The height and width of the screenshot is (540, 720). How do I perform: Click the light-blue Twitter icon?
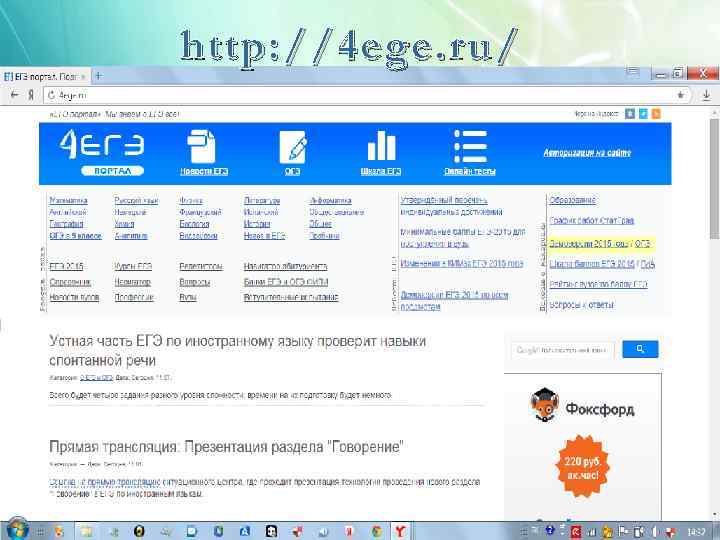point(643,113)
